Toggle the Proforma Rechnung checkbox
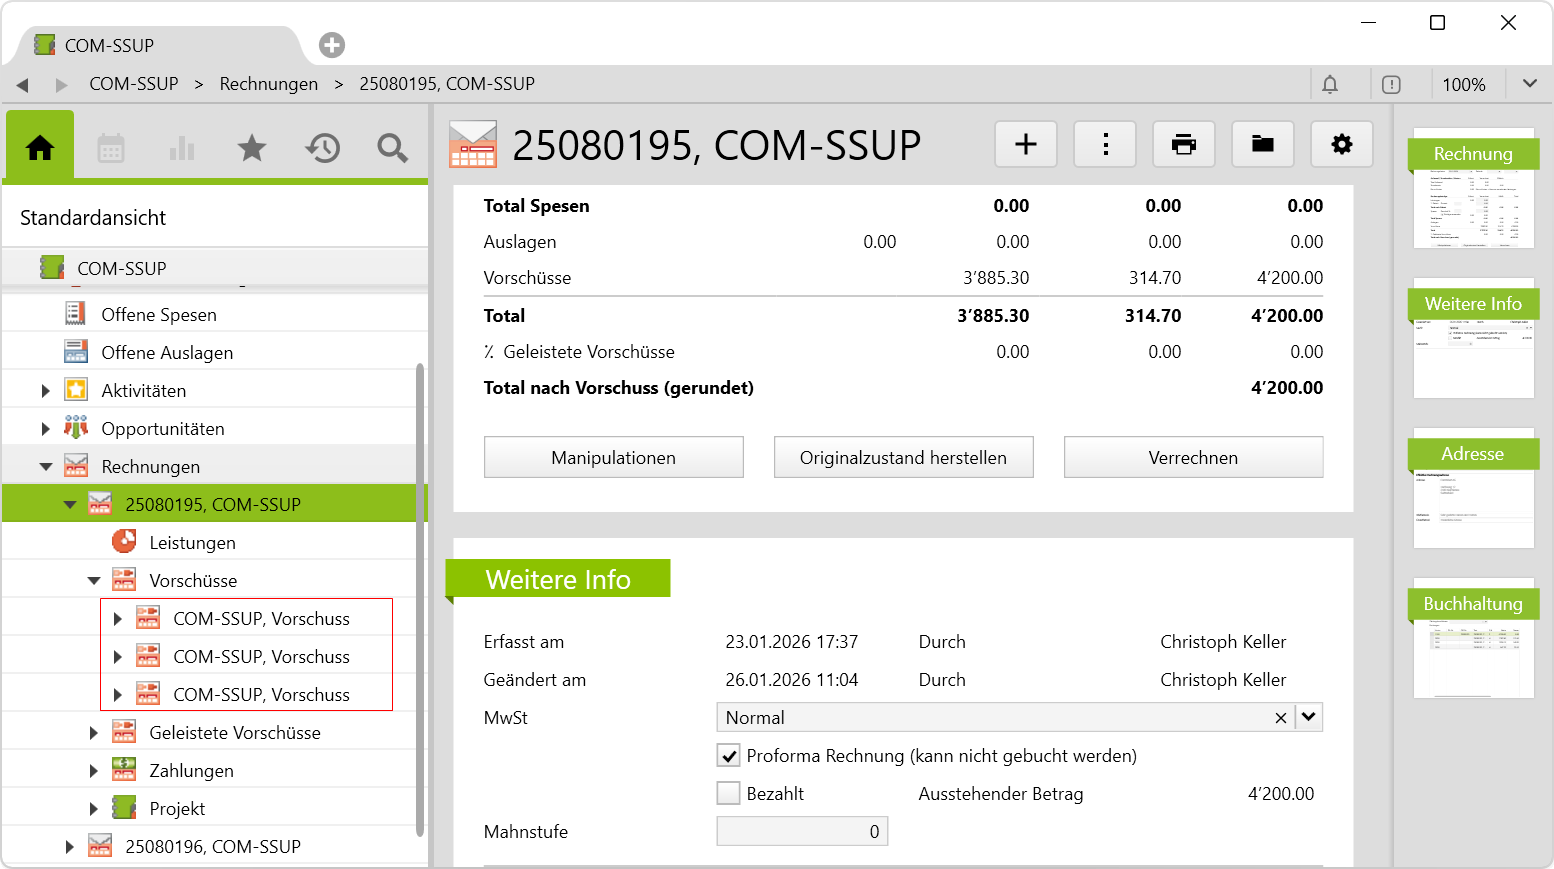This screenshot has width=1554, height=869. tap(729, 756)
